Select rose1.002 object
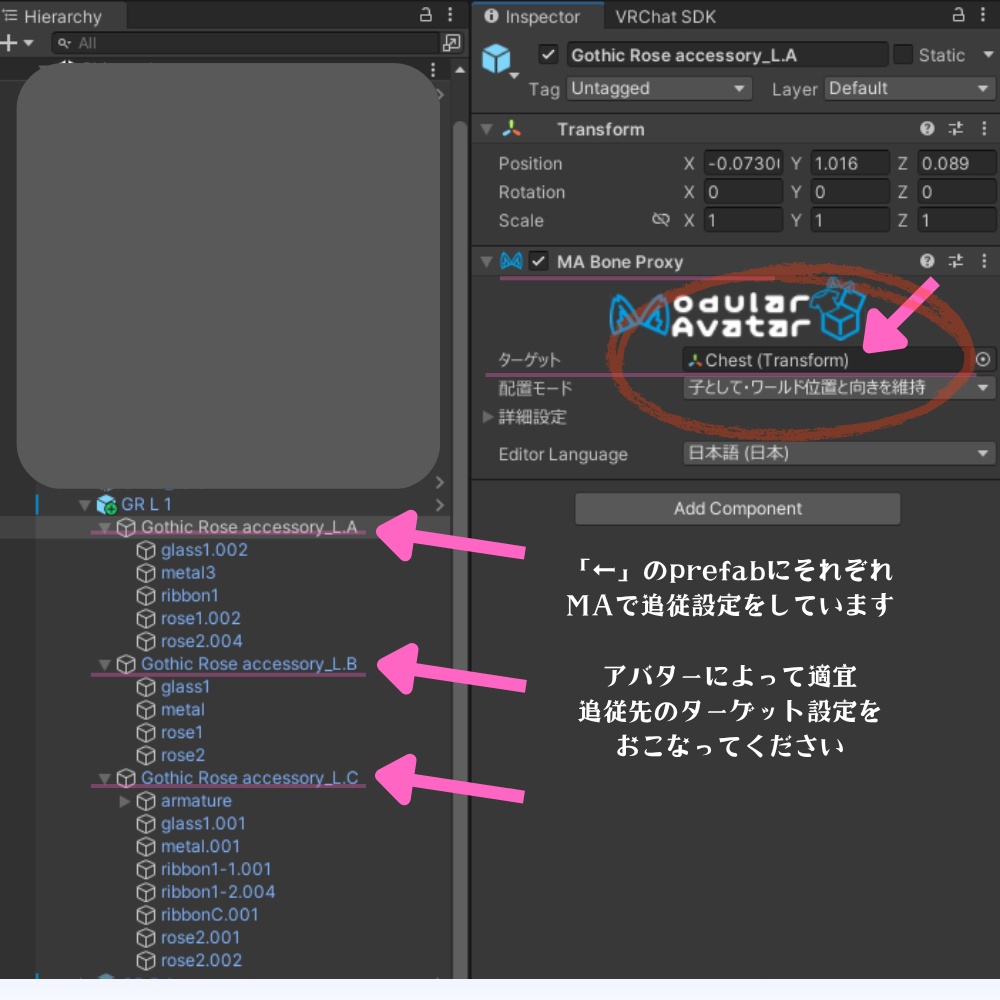Screen dimensions: 1000x1000 [200, 619]
